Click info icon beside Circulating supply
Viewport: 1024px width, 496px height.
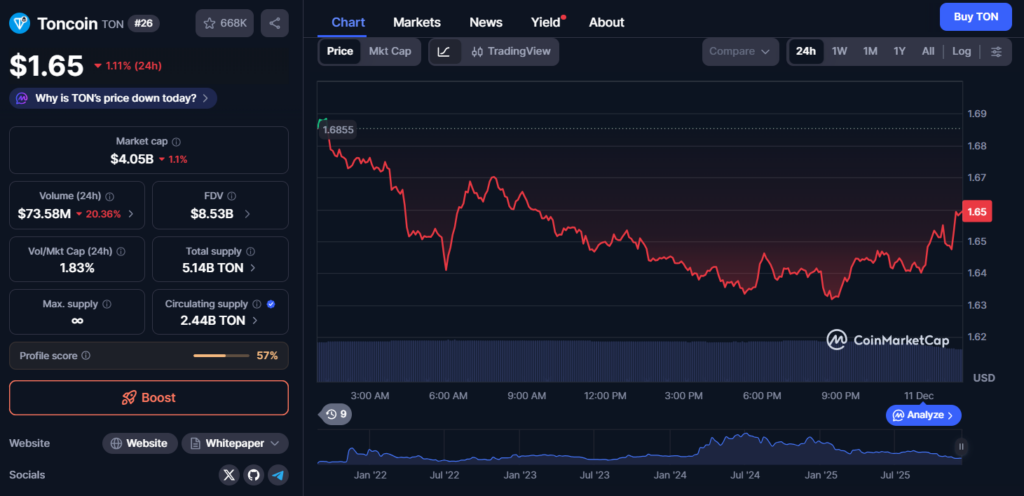click(x=257, y=304)
